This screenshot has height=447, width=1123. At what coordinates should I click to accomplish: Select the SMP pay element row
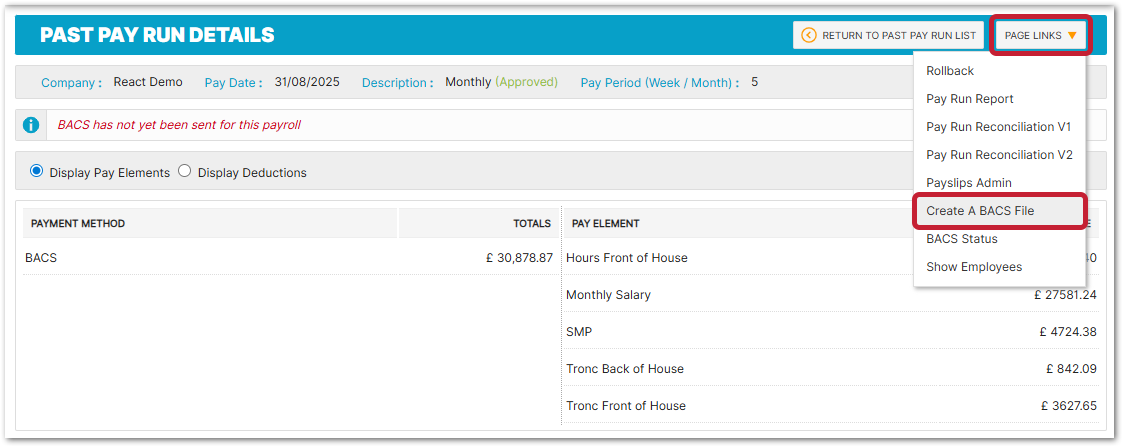tap(580, 331)
